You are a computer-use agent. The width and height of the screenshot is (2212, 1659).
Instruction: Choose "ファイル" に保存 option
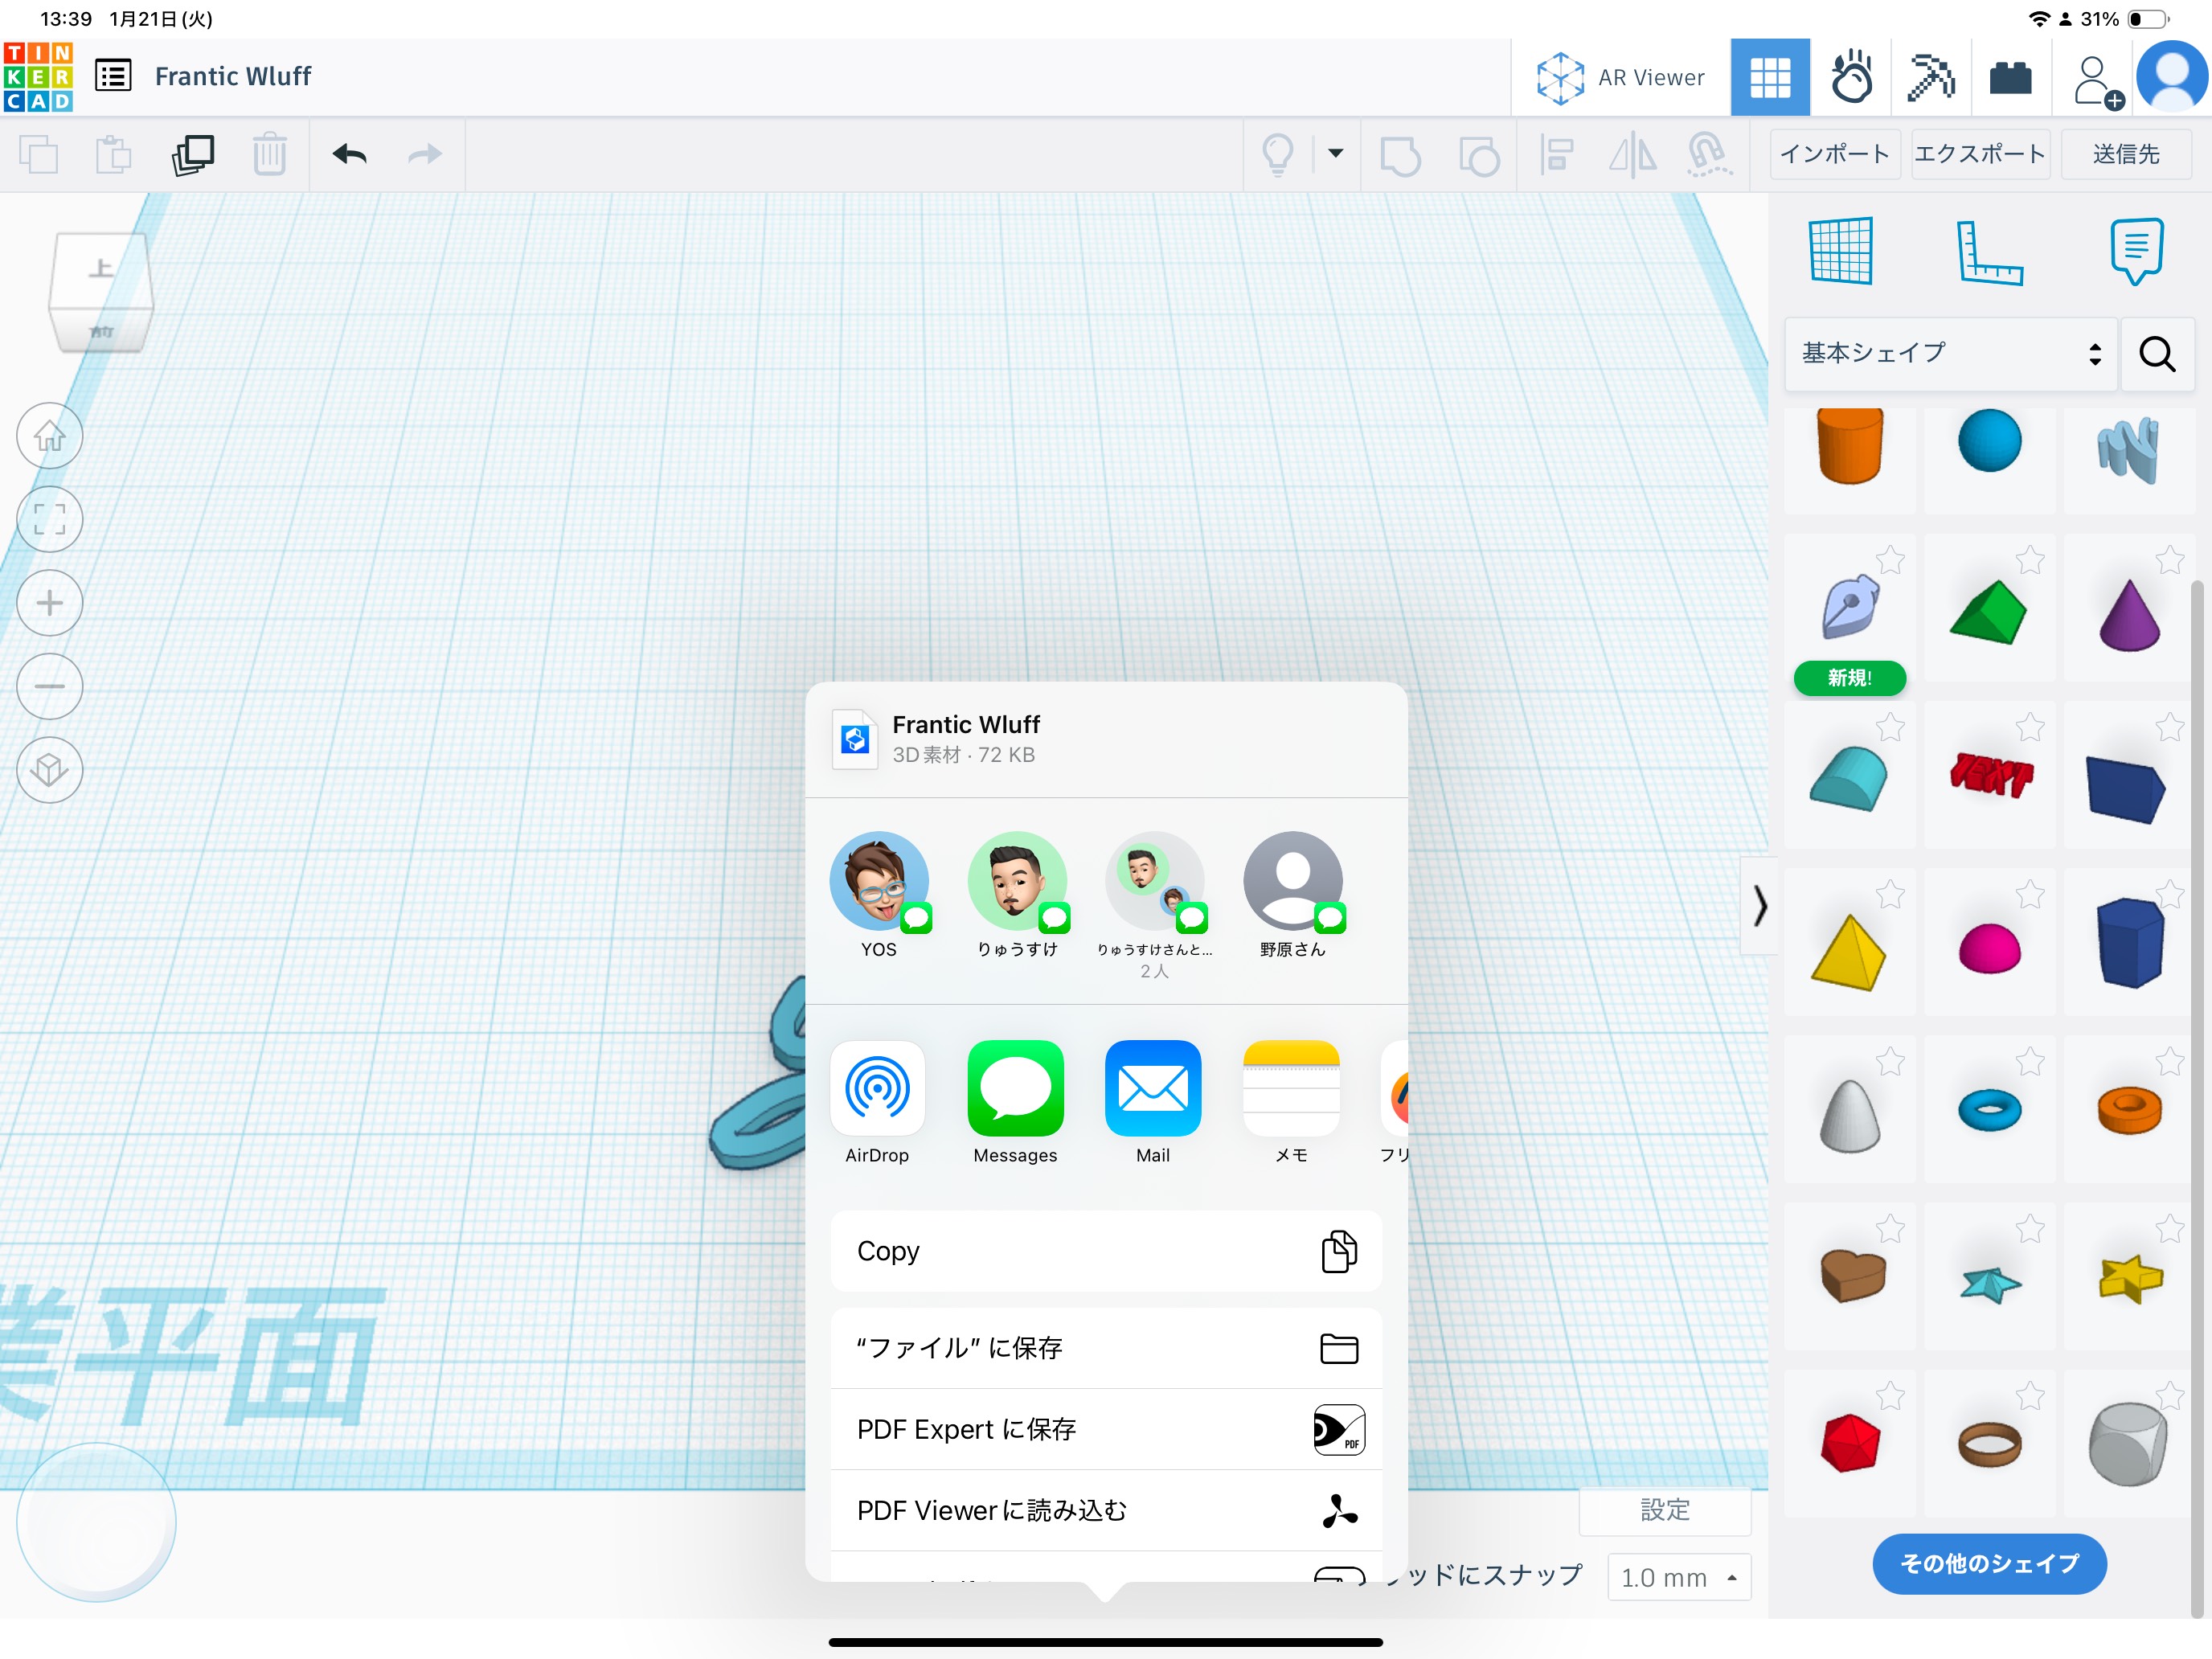pyautogui.click(x=1106, y=1348)
